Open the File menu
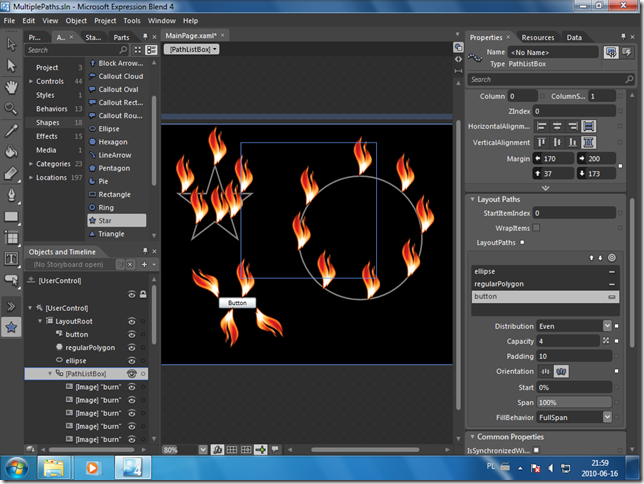Screen dimensions: 644x484 (x=9, y=21)
